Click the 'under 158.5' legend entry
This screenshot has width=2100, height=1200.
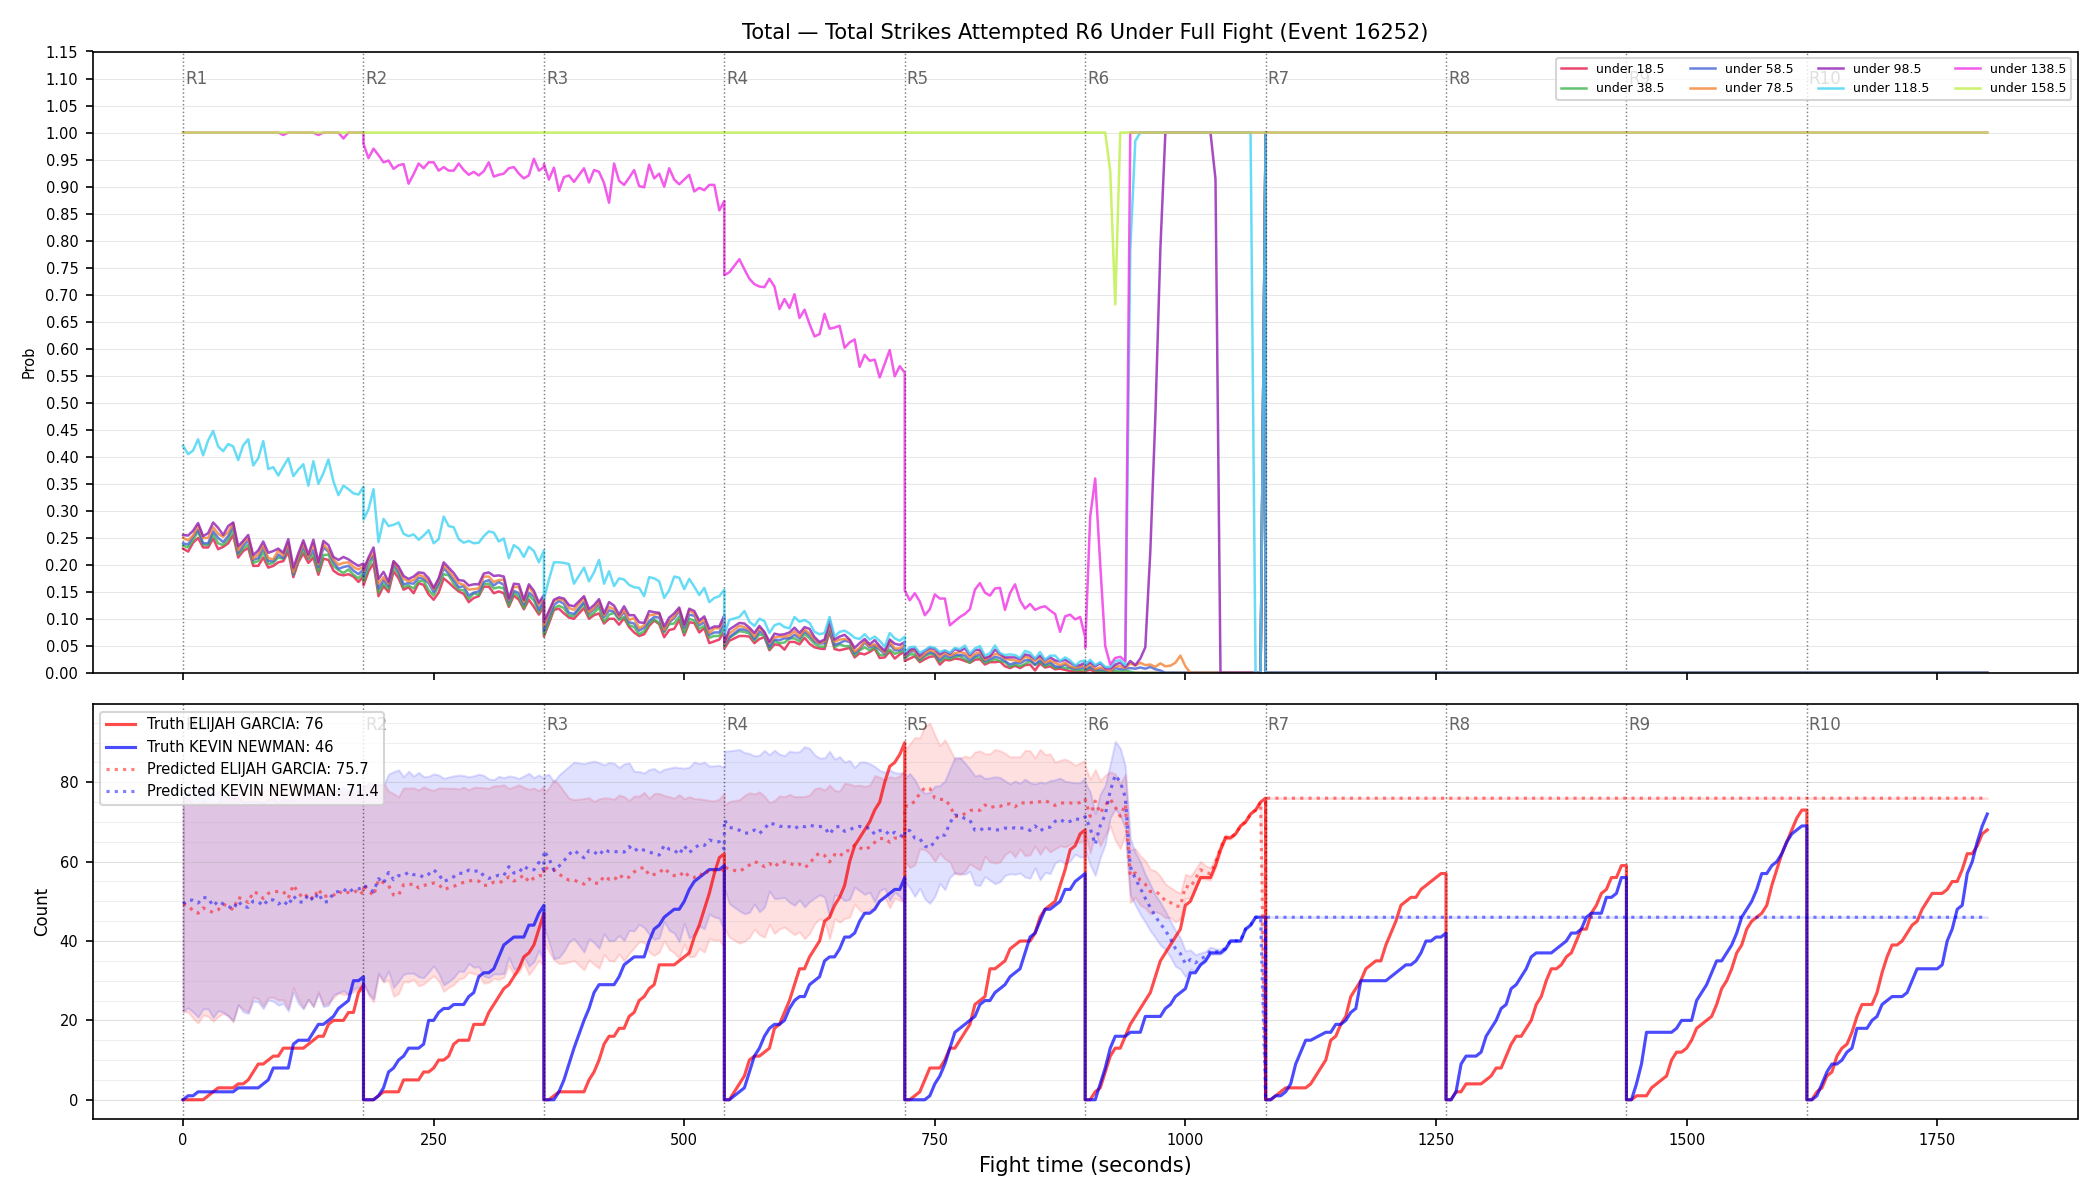(x=2010, y=88)
